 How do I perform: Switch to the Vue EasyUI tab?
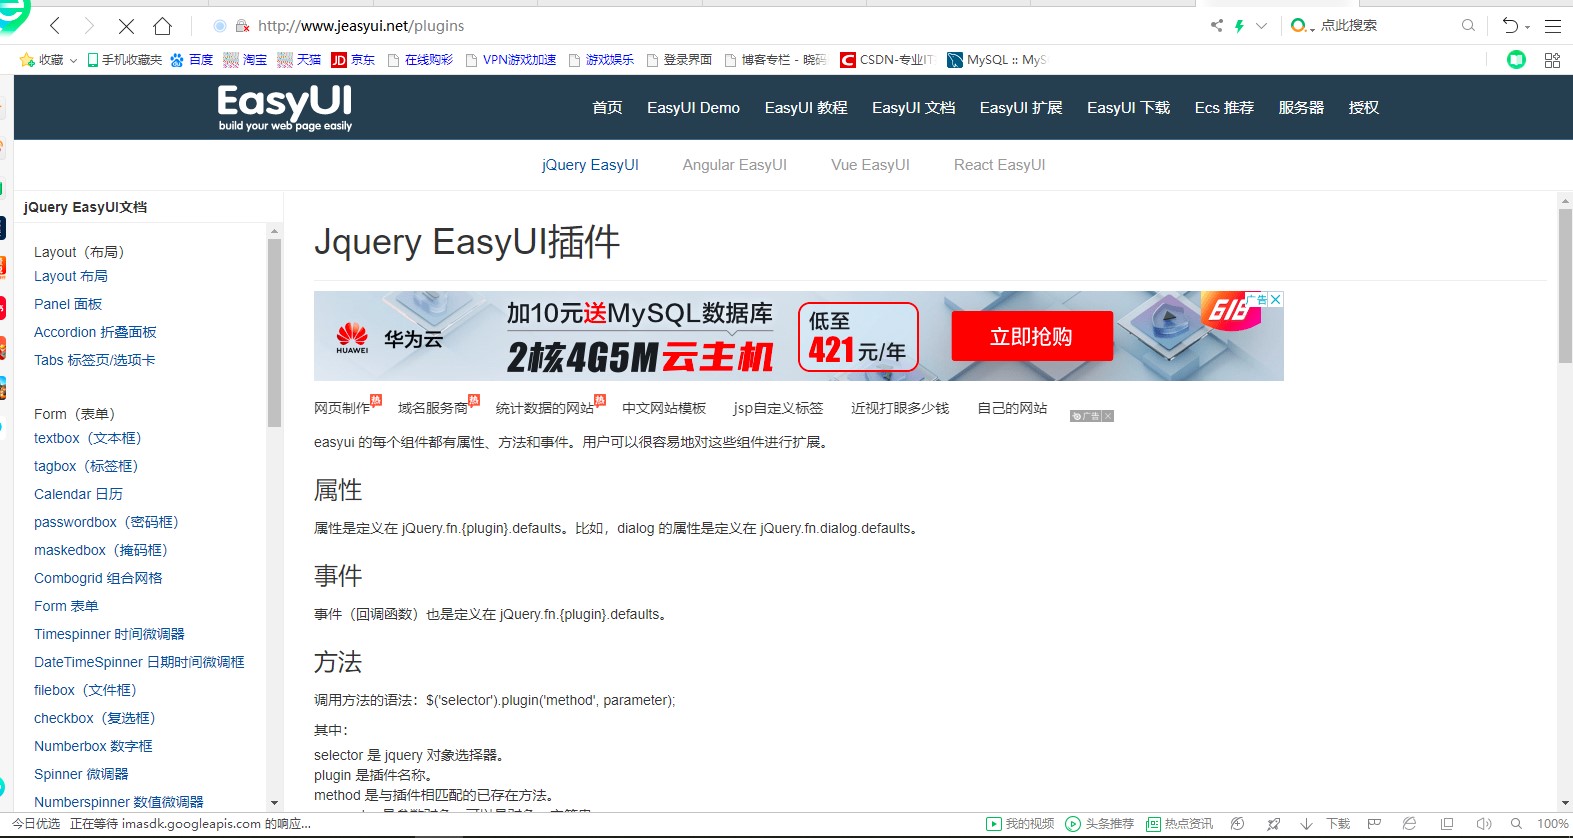pyautogui.click(x=870, y=165)
